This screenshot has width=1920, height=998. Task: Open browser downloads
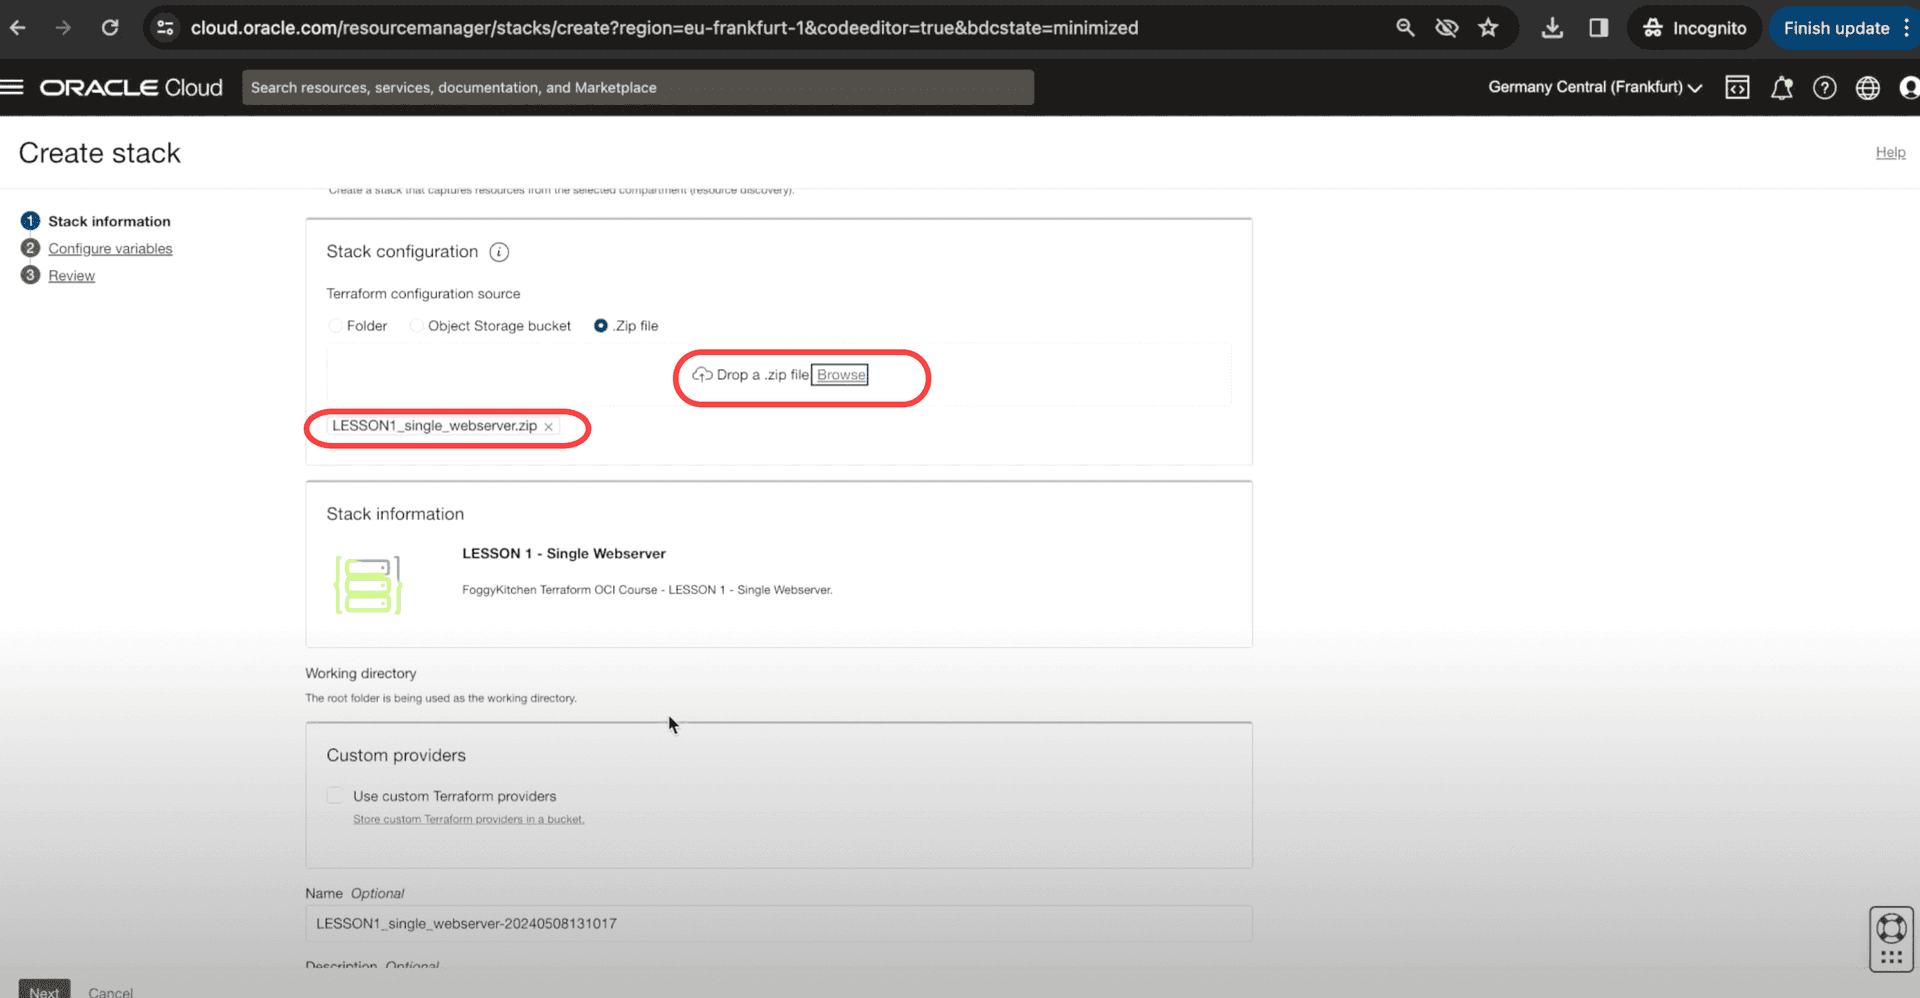[x=1552, y=28]
